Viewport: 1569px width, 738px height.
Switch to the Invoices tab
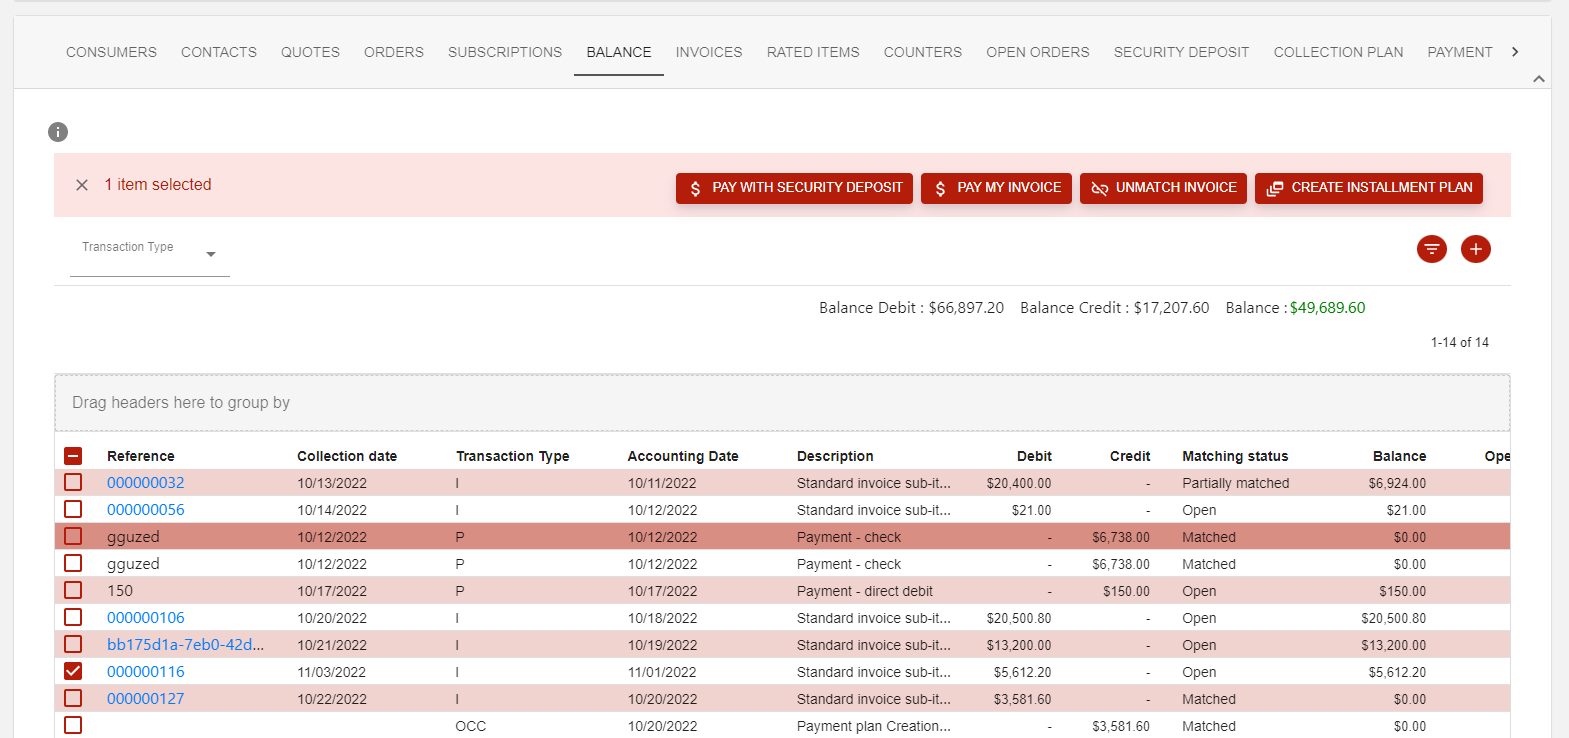(708, 52)
